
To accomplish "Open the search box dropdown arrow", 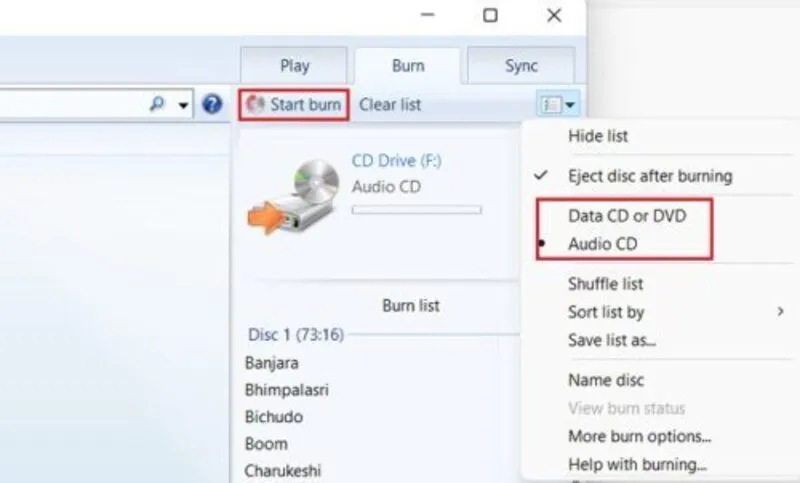I will pyautogui.click(x=183, y=106).
